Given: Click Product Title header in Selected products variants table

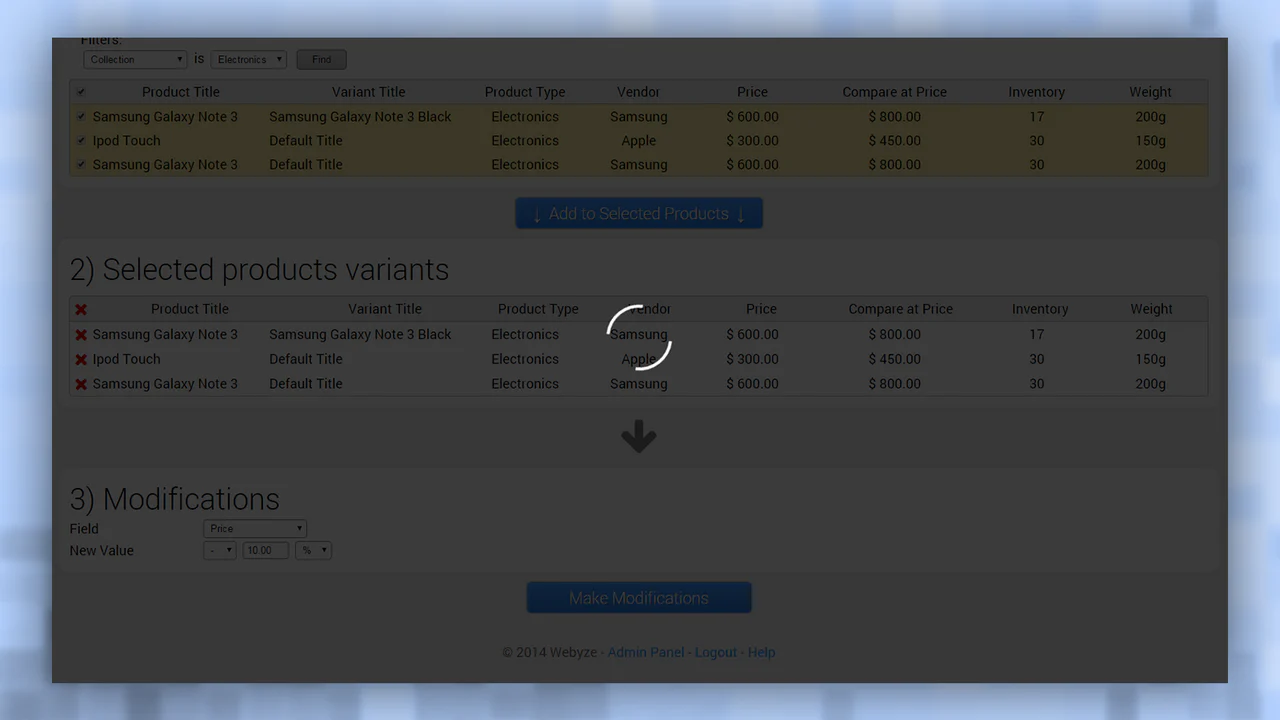Looking at the screenshot, I should tap(190, 309).
